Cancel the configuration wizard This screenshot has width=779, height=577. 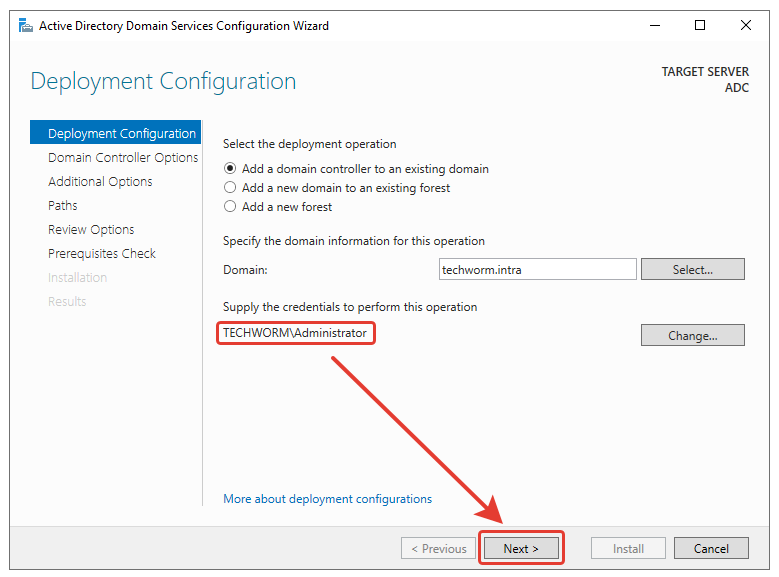710,548
